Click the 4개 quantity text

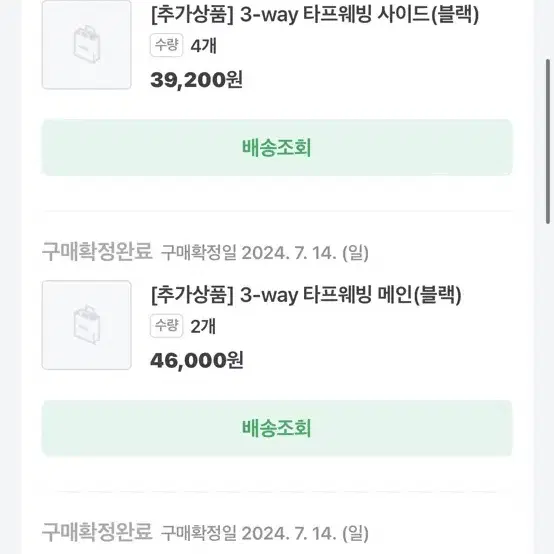point(203,46)
